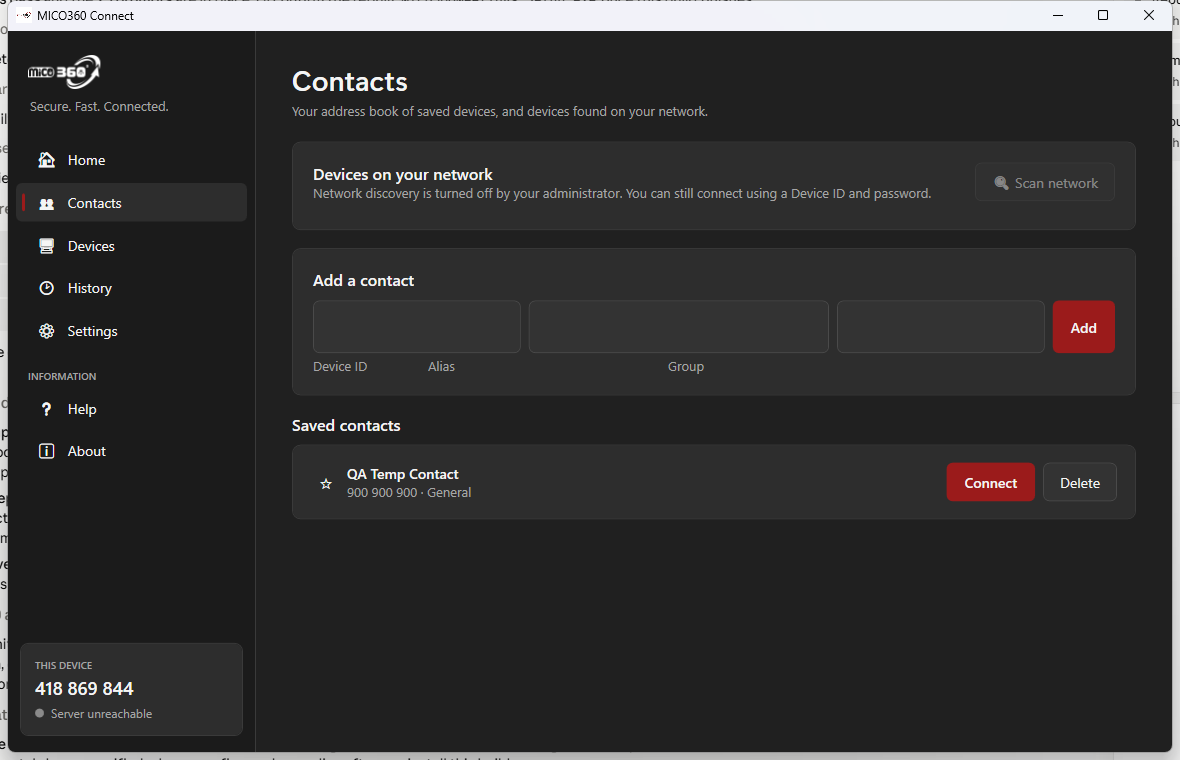Click the Server unreachable status dot
The image size is (1180, 760).
coord(40,713)
